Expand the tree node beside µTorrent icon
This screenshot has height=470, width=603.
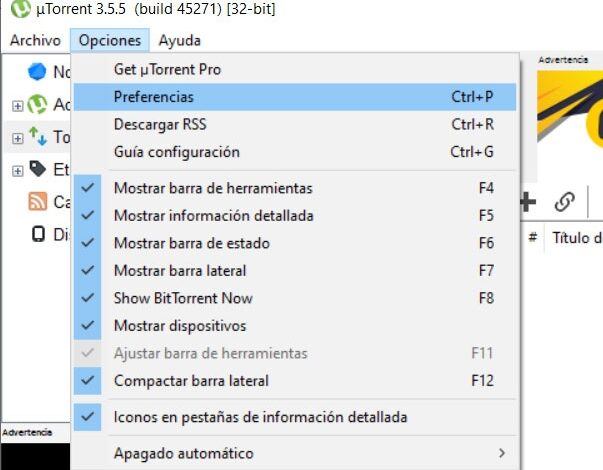pyautogui.click(x=17, y=104)
